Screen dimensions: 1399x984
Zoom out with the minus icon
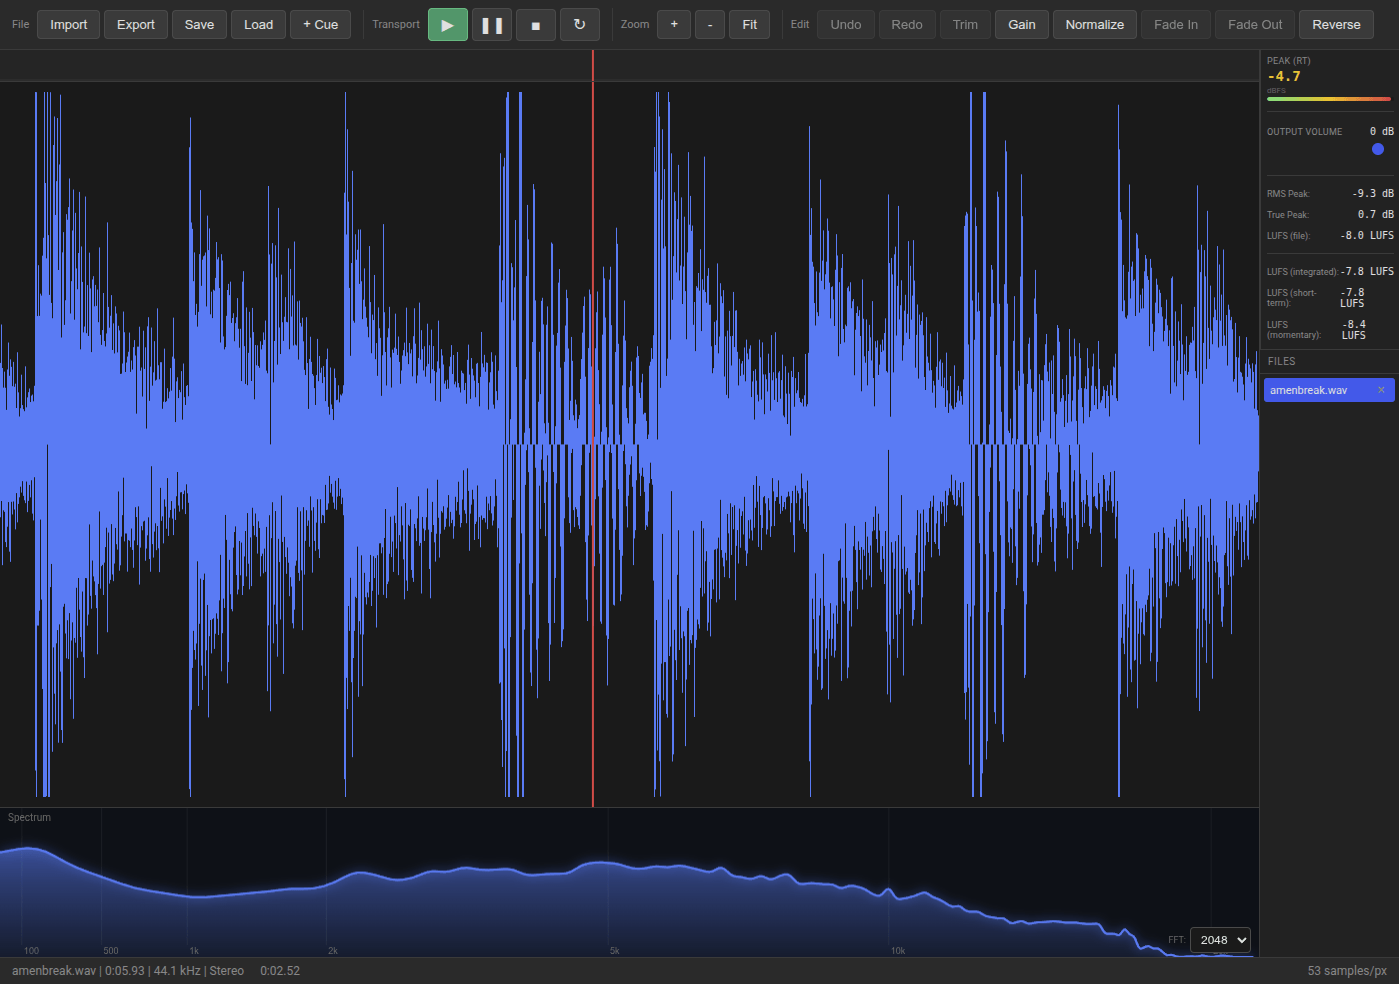tap(710, 25)
